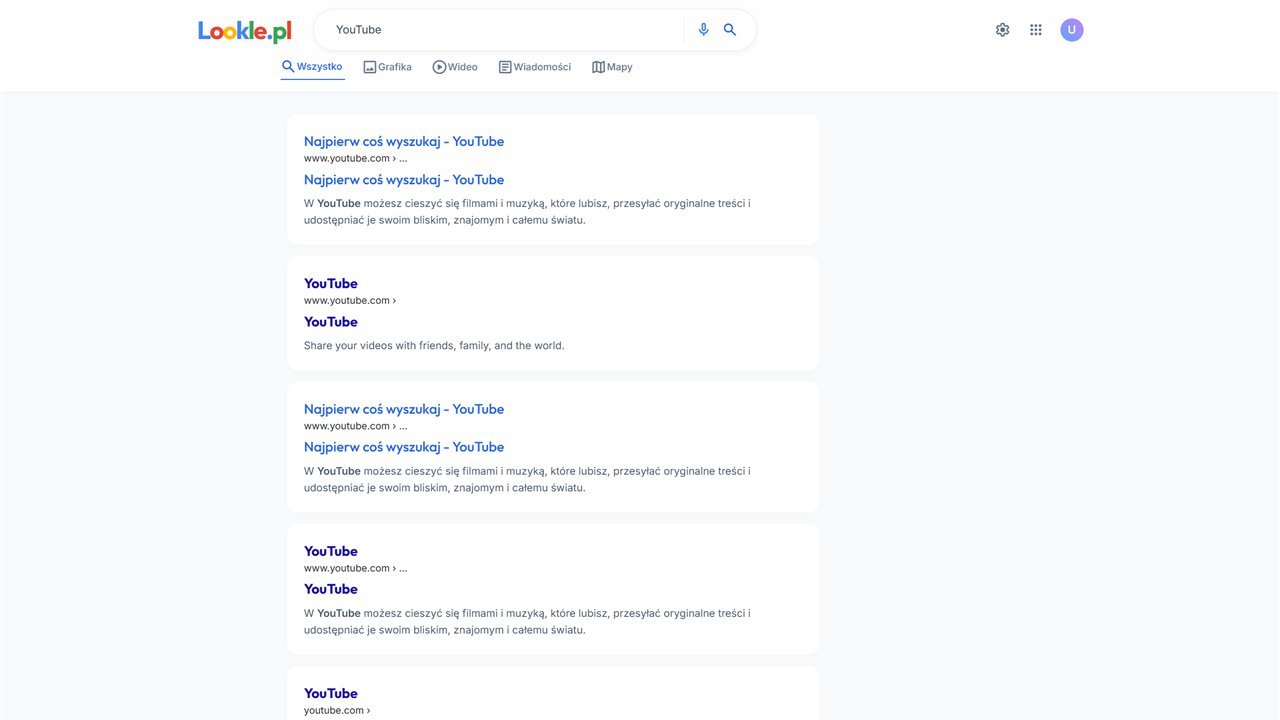1280x720 pixels.
Task: Open the apps grid menu
Action: click(x=1036, y=30)
